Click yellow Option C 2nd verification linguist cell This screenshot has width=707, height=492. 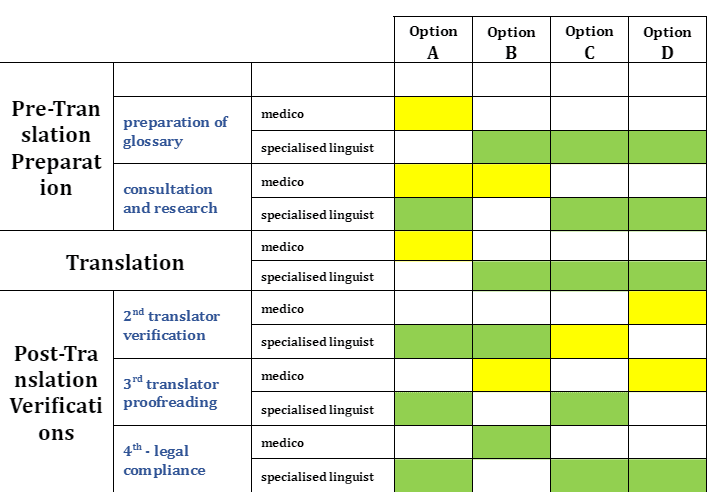click(x=589, y=342)
